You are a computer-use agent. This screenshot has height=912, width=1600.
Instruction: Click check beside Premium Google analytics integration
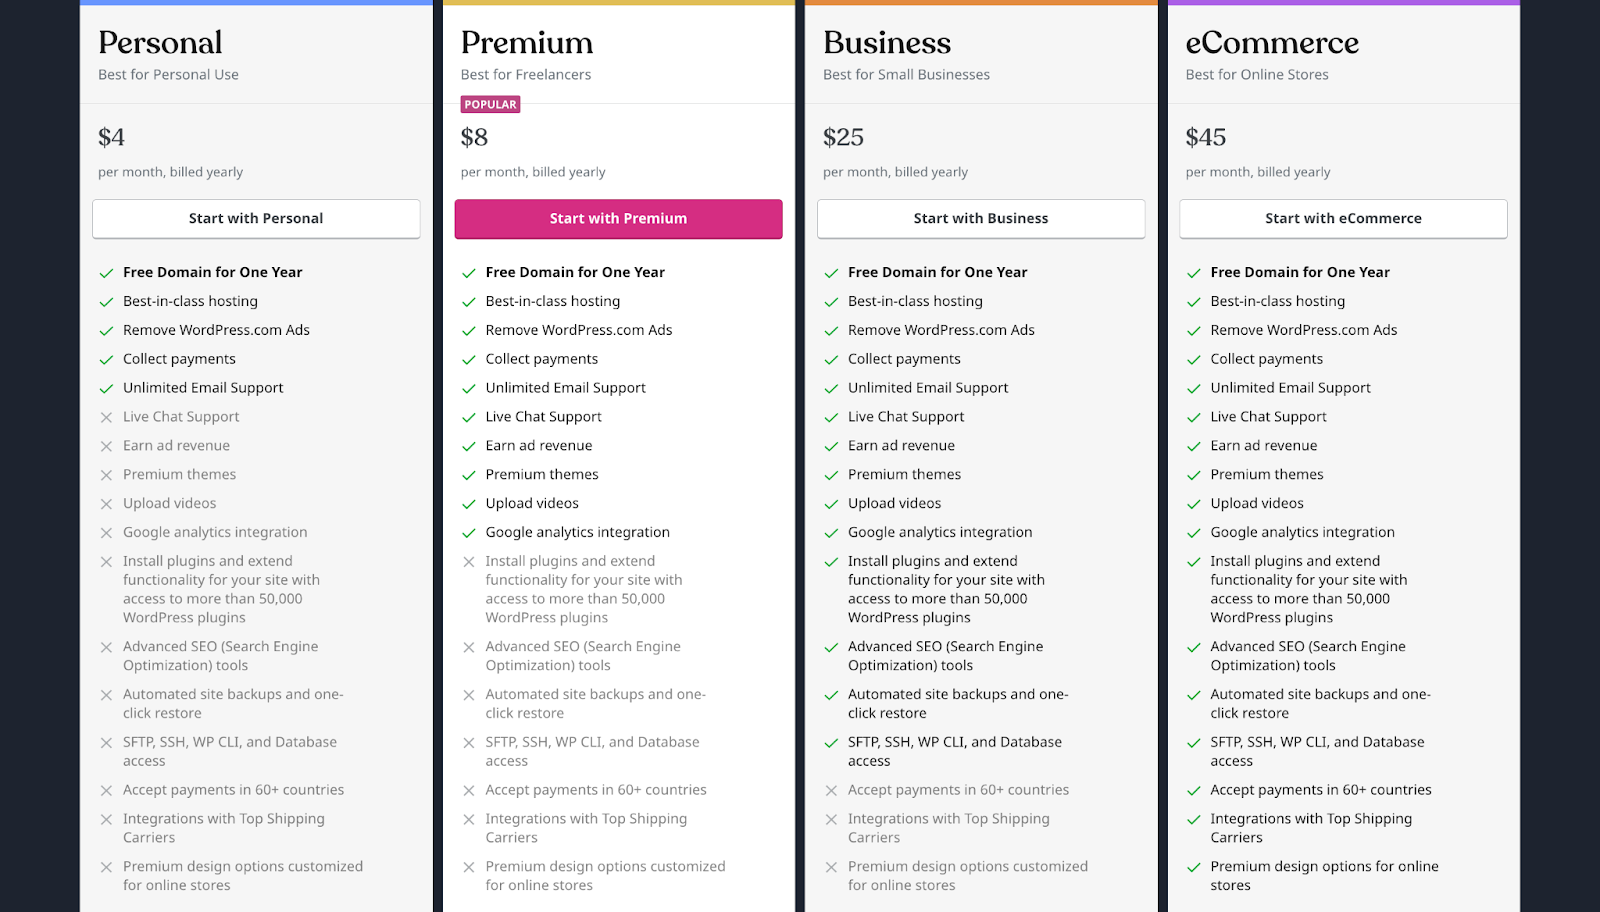coord(468,534)
